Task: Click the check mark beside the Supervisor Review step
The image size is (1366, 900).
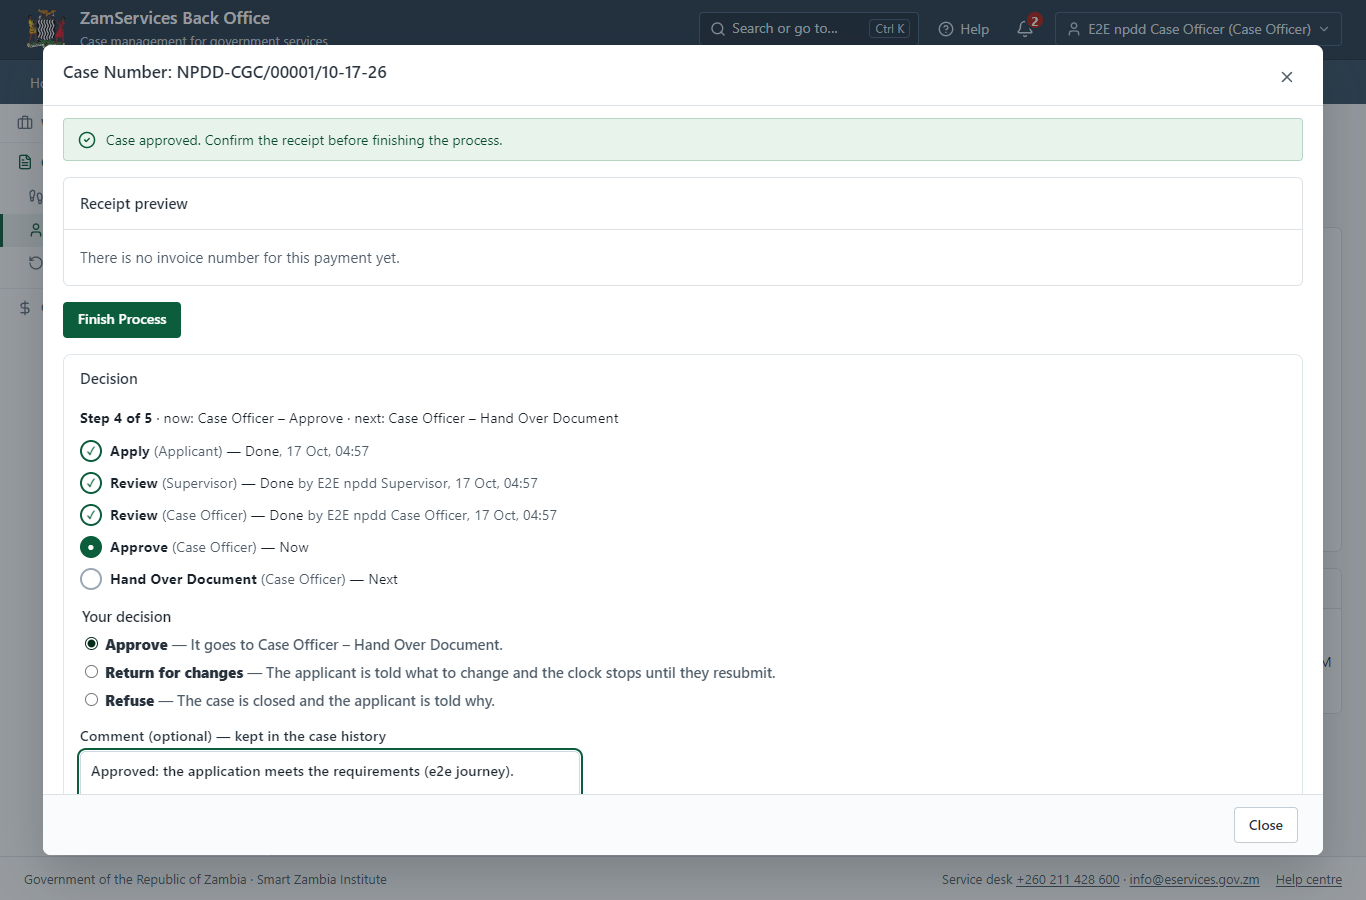Action: [91, 483]
